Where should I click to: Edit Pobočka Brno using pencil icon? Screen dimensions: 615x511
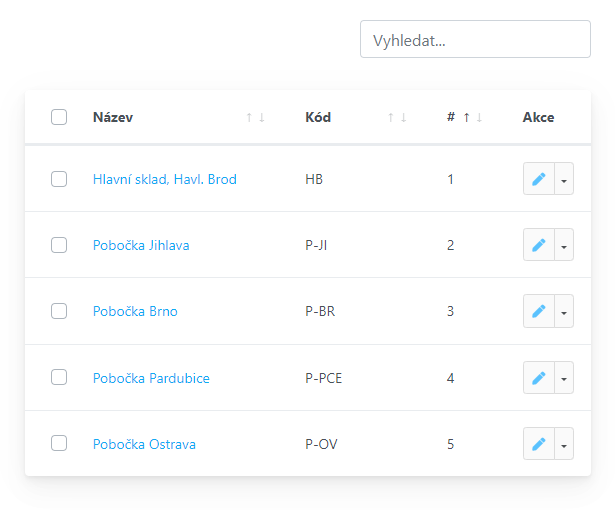click(x=539, y=311)
